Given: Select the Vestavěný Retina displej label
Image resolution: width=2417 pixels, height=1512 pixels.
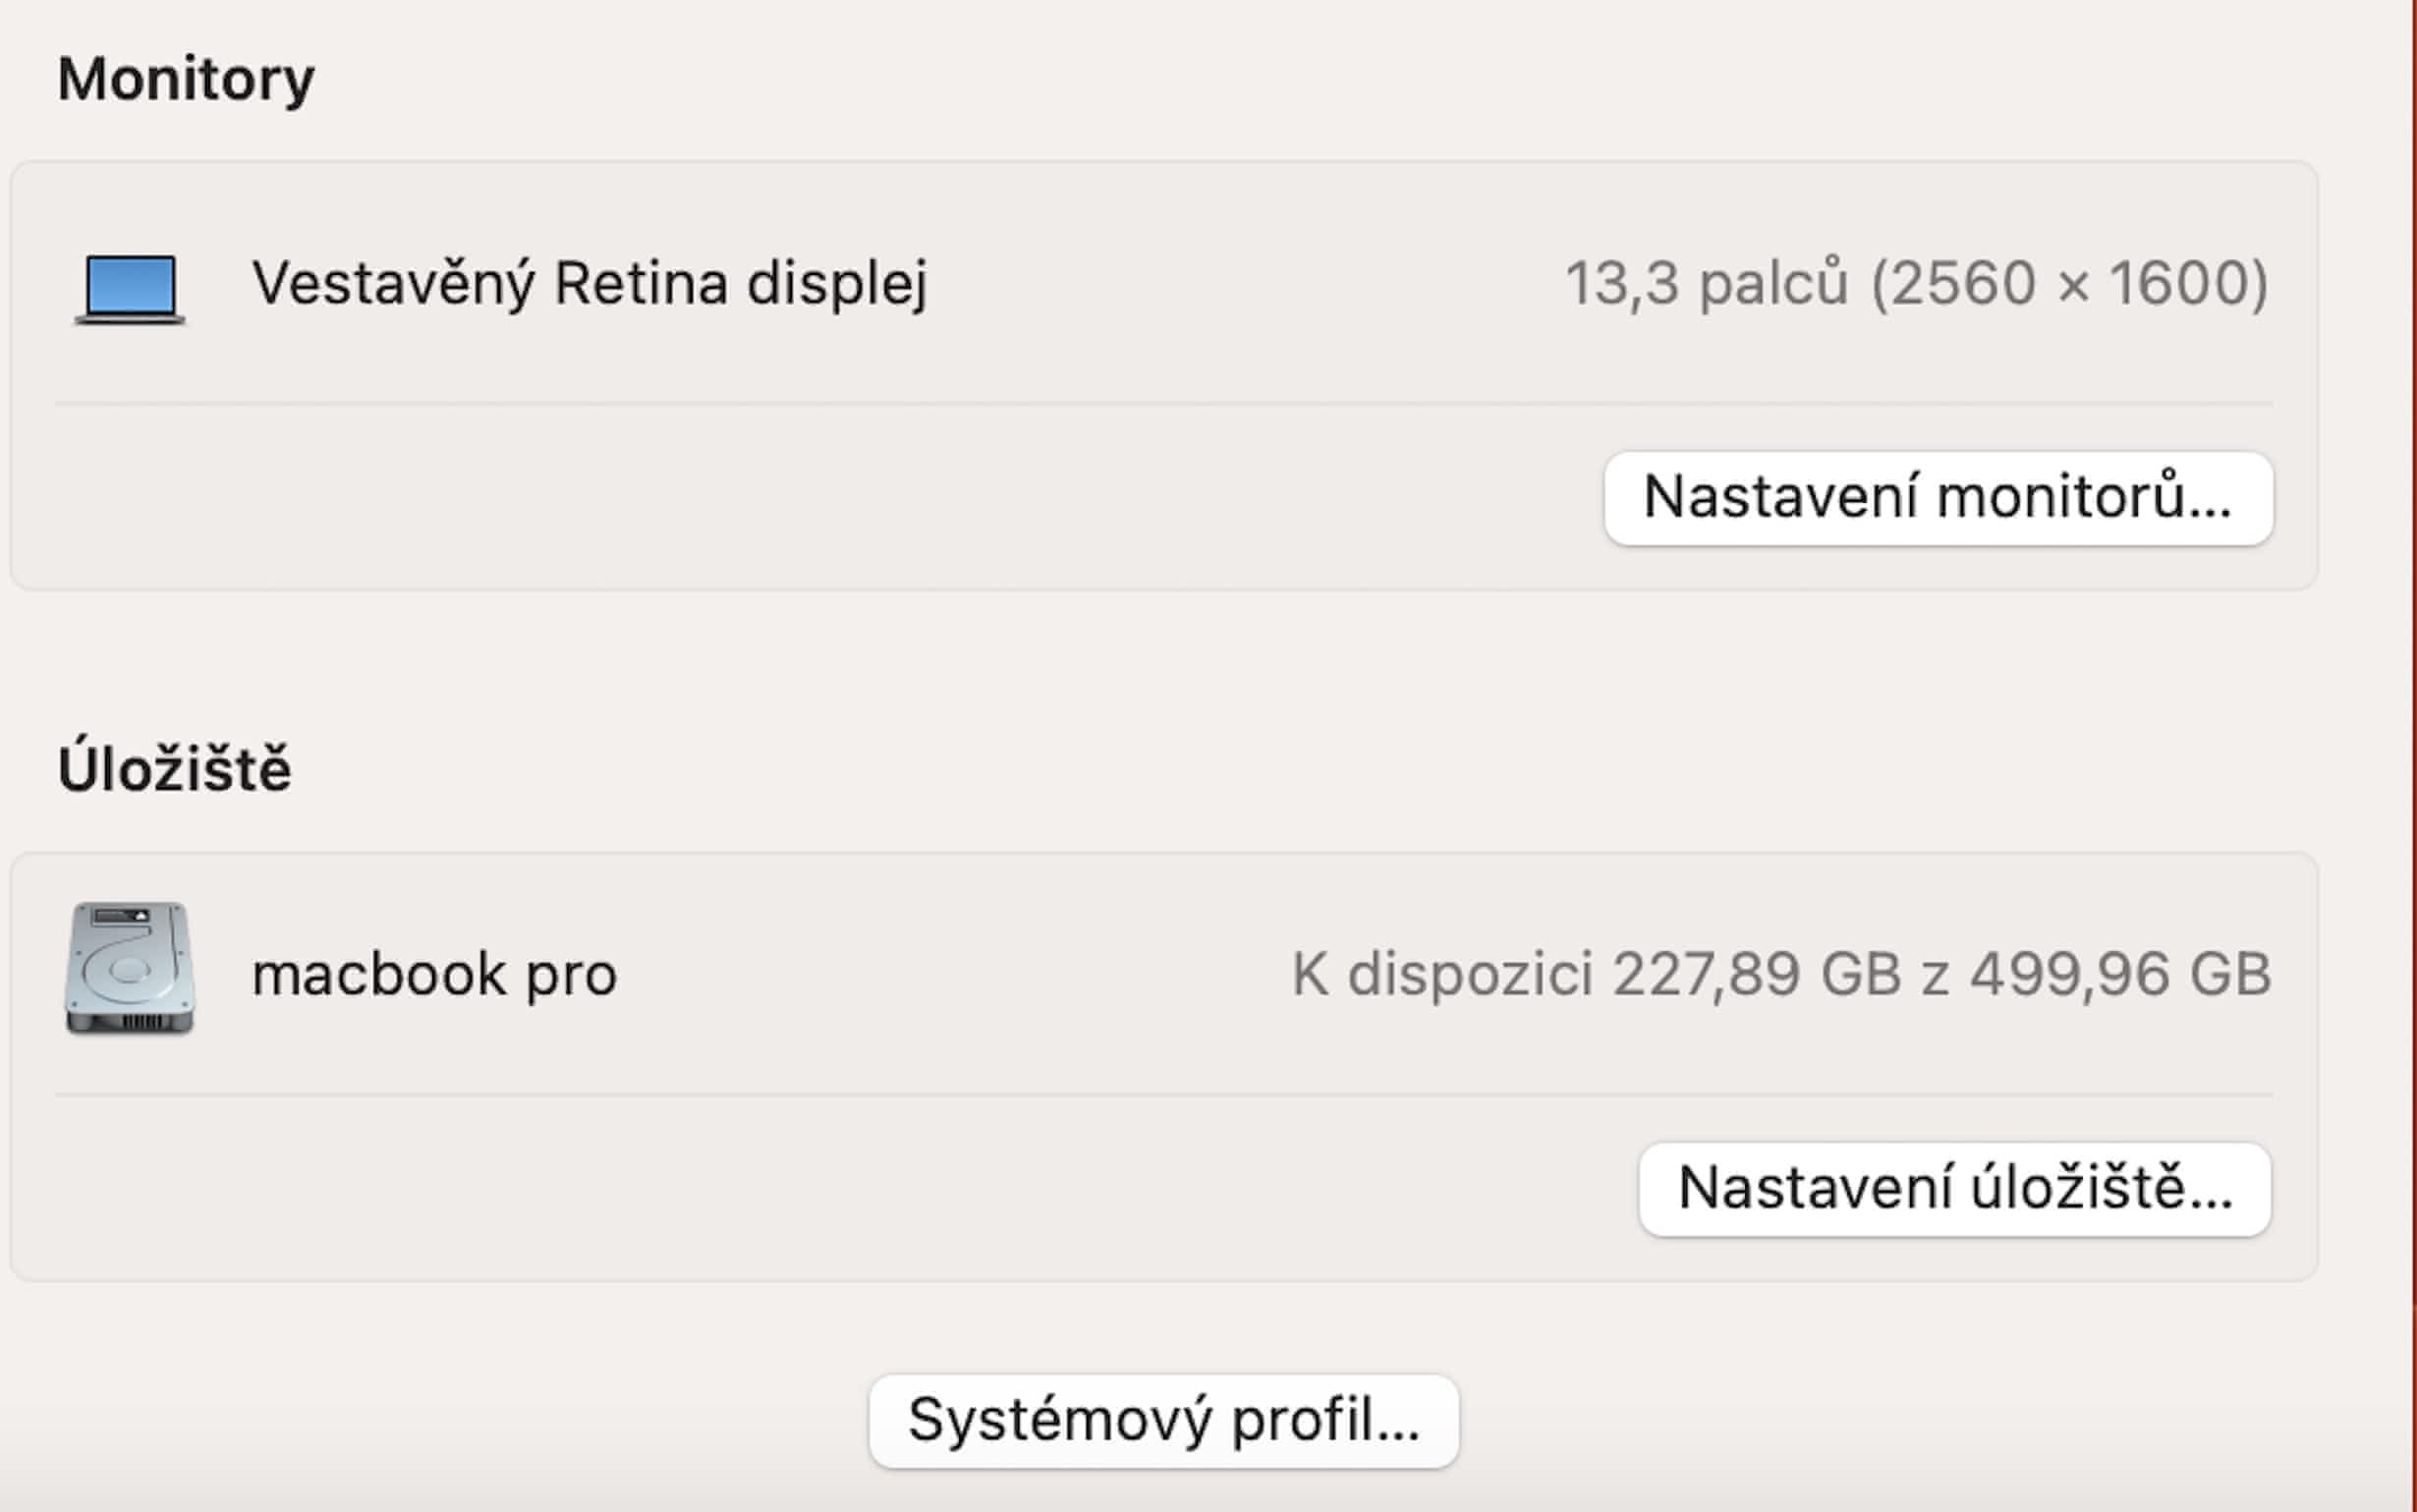Looking at the screenshot, I should pyautogui.click(x=589, y=283).
